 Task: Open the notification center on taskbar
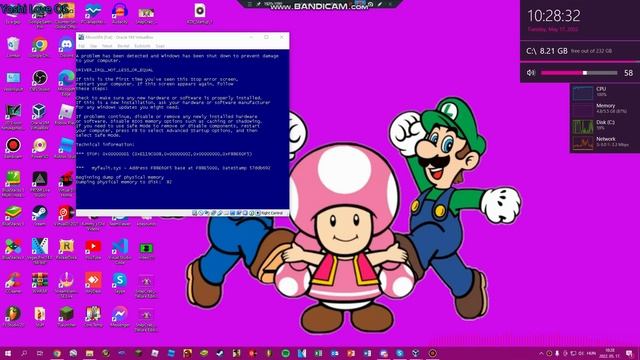pyautogui.click(x=629, y=353)
